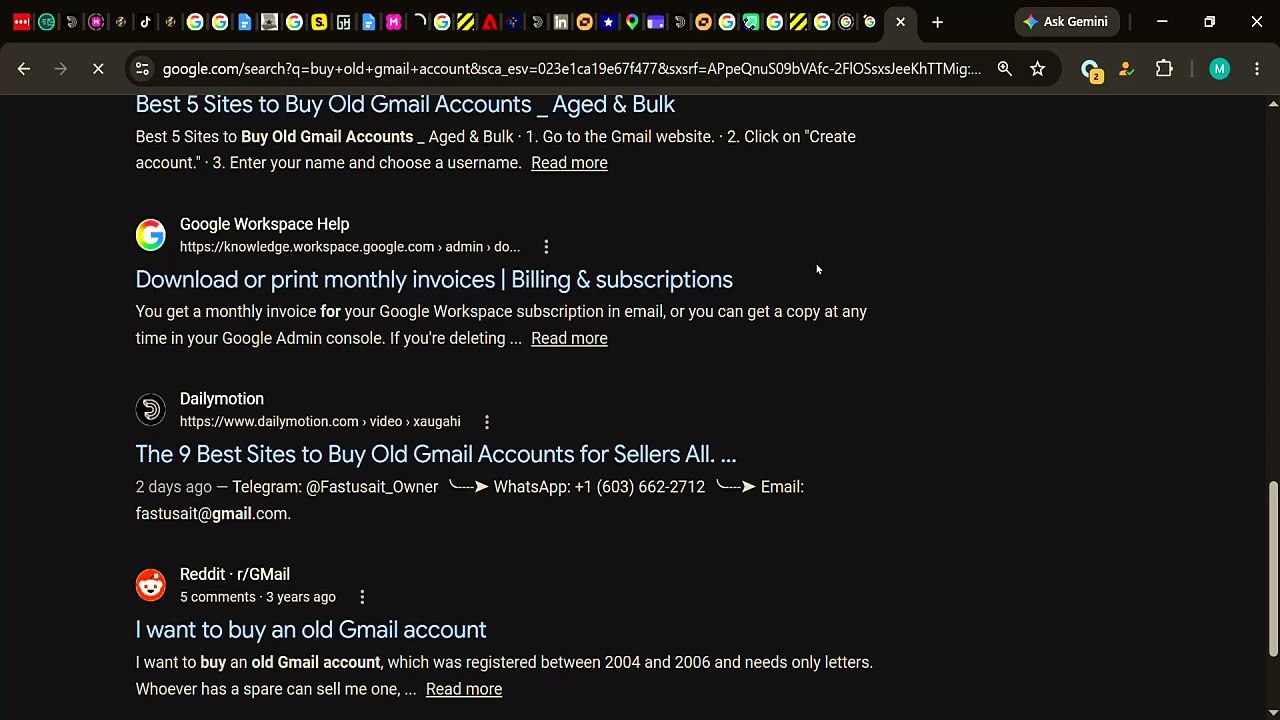Viewport: 1280px width, 720px height.
Task: Click the Google Workspace Help favicon
Action: tap(151, 235)
